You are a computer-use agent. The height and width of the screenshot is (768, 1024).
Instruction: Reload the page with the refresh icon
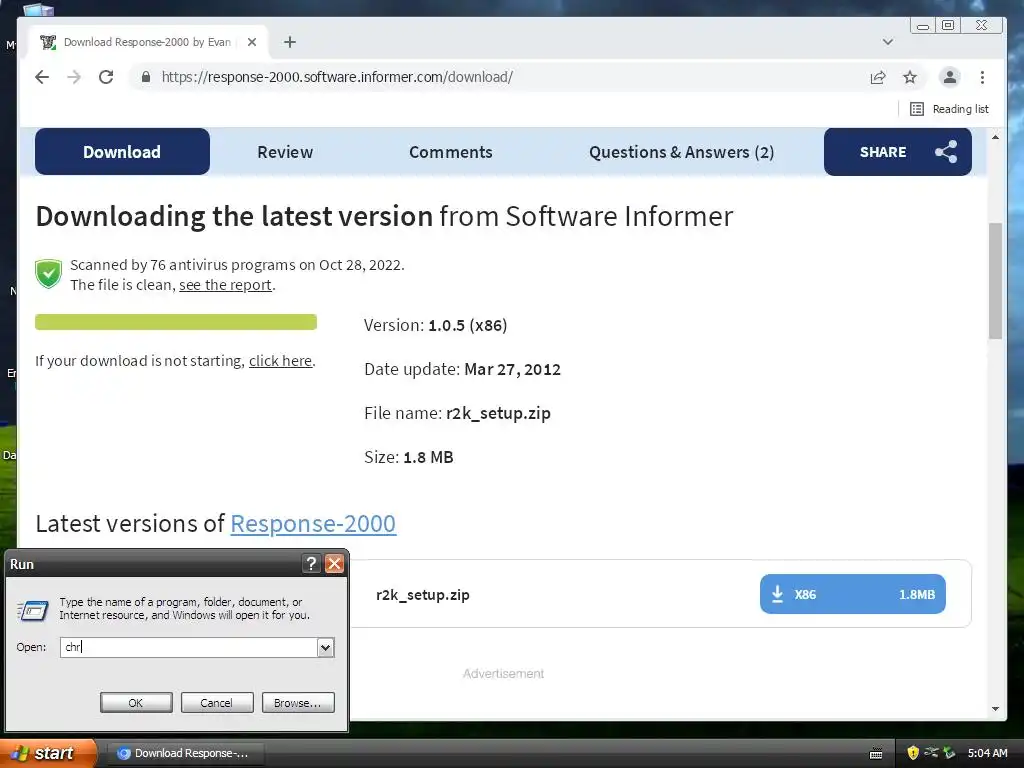[106, 77]
